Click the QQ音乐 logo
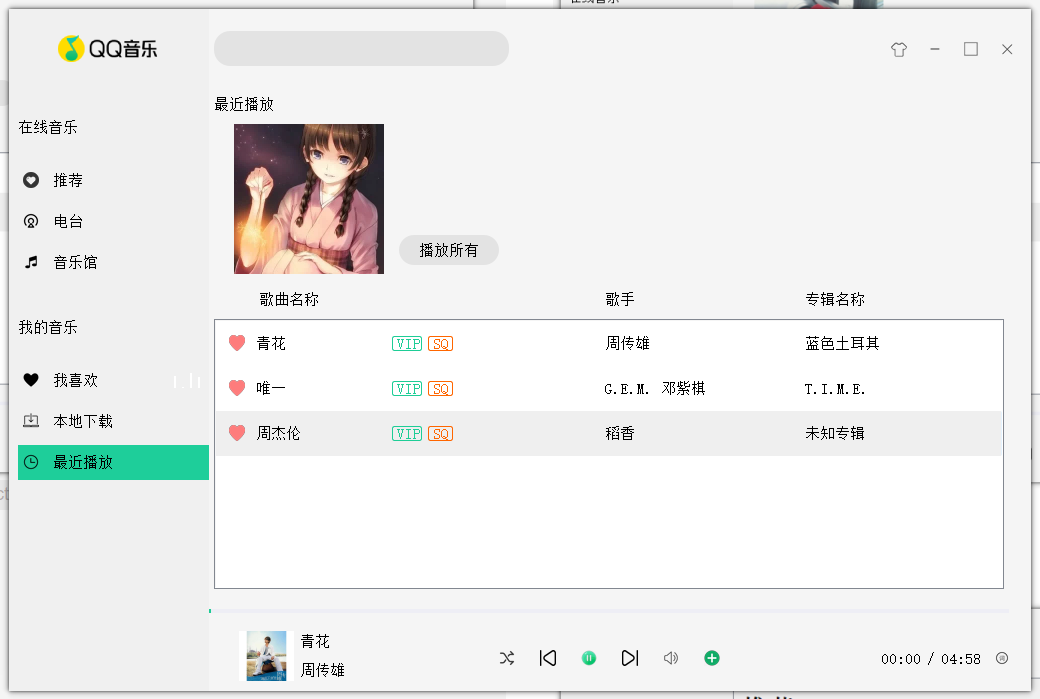 (x=107, y=48)
